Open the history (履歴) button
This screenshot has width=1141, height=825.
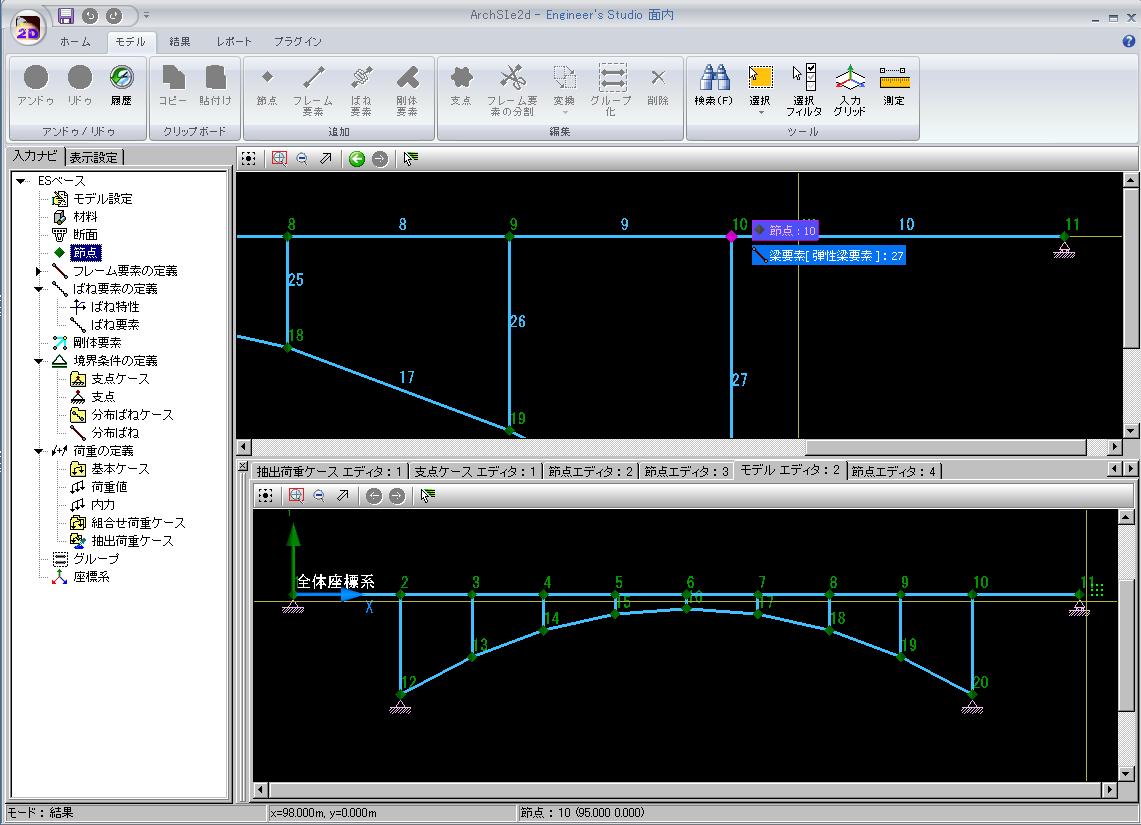tap(121, 86)
